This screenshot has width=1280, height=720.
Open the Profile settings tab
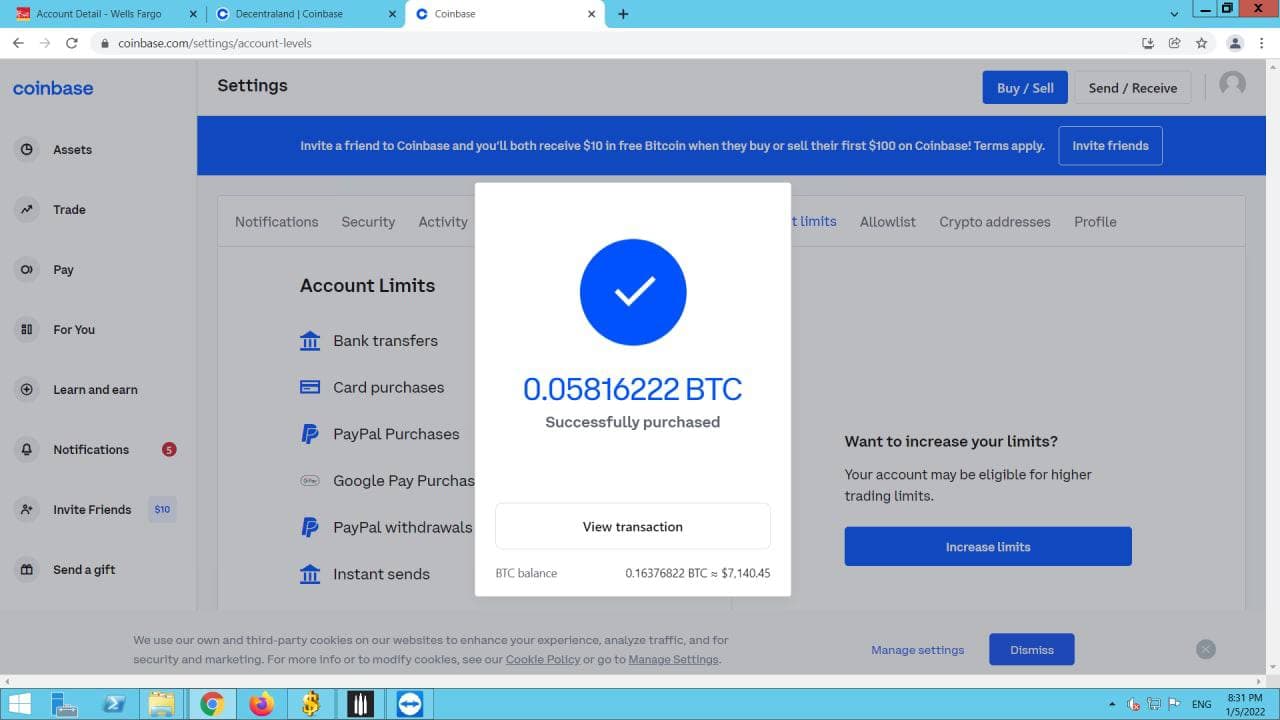(x=1095, y=222)
